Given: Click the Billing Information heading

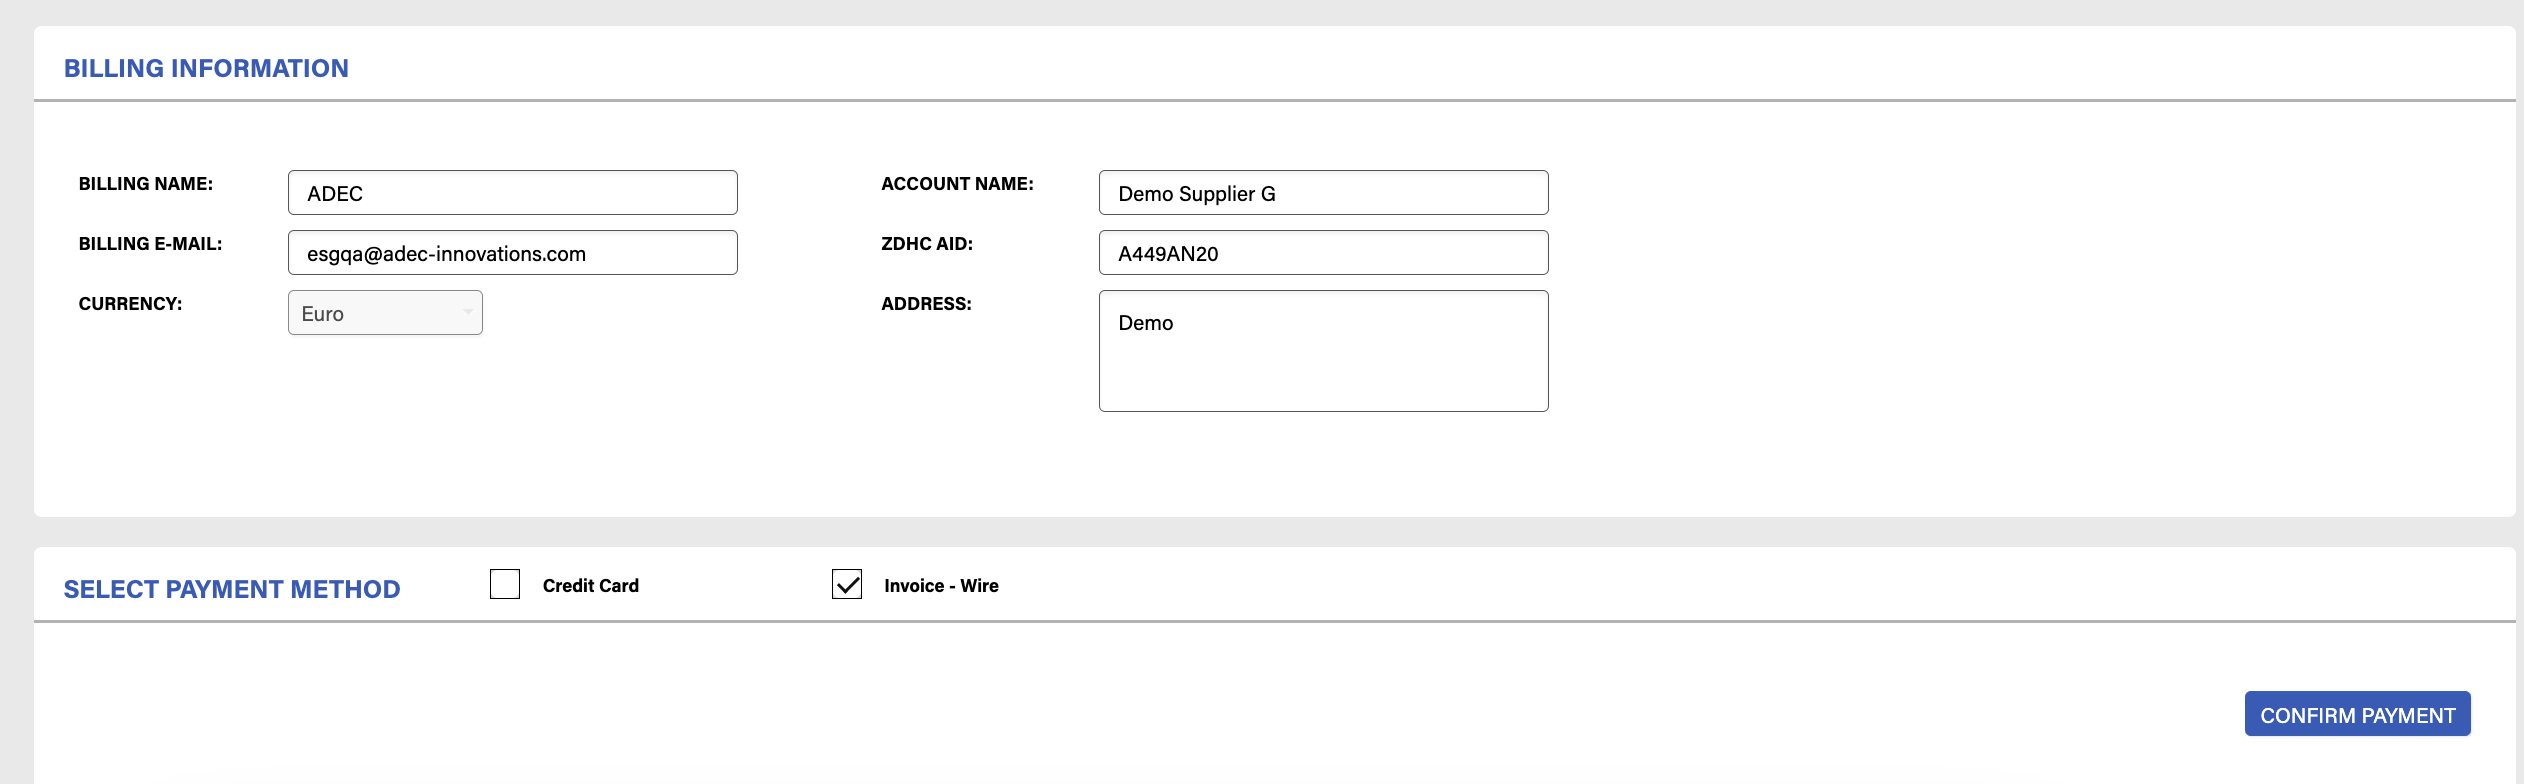Looking at the screenshot, I should [x=206, y=68].
